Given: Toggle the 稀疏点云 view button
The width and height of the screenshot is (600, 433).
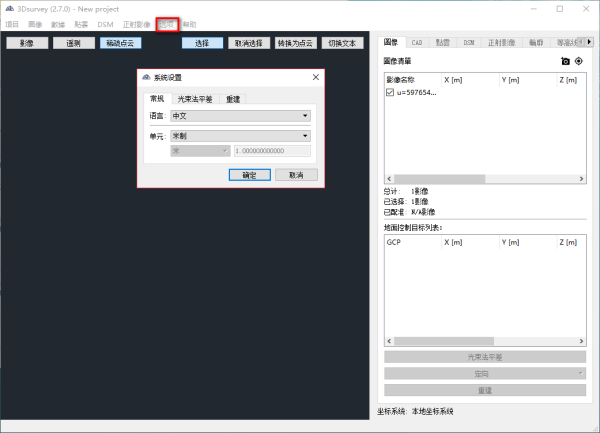Looking at the screenshot, I should click(121, 43).
